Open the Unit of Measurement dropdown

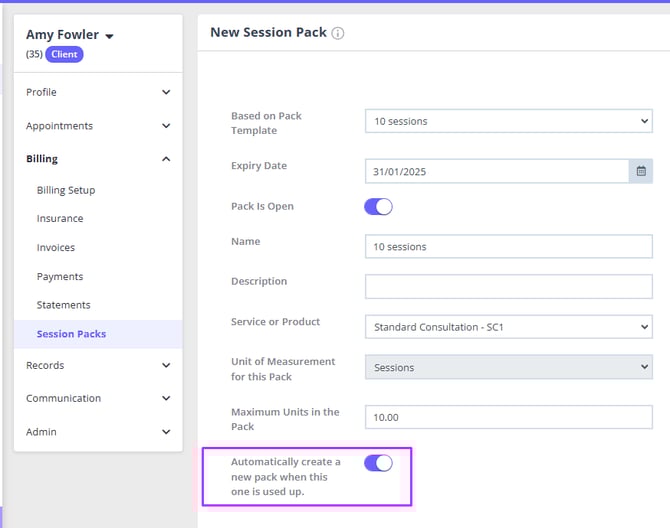pos(508,367)
